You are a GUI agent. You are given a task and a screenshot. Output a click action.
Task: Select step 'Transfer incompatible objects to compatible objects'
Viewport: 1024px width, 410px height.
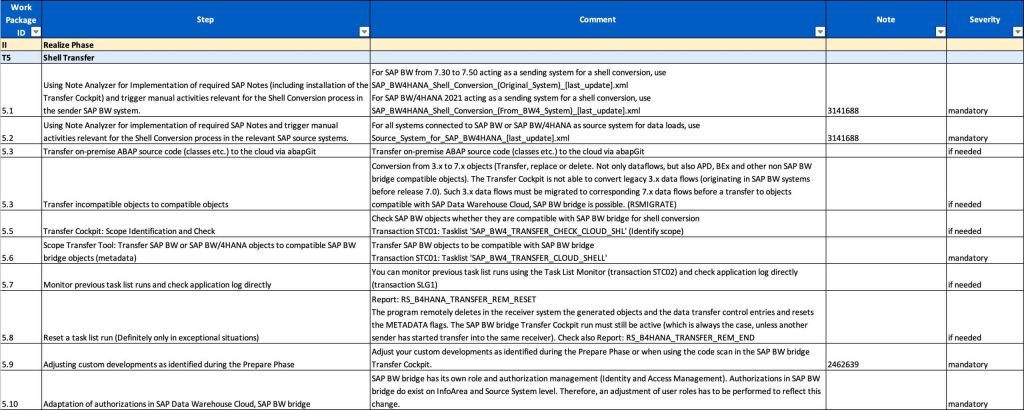click(x=206, y=184)
